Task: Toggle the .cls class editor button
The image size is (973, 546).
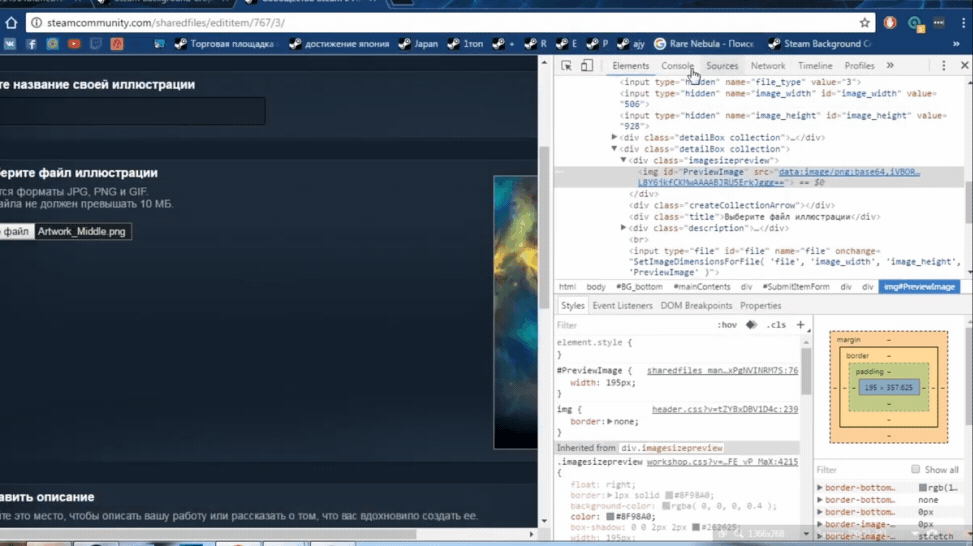Action: tap(776, 325)
